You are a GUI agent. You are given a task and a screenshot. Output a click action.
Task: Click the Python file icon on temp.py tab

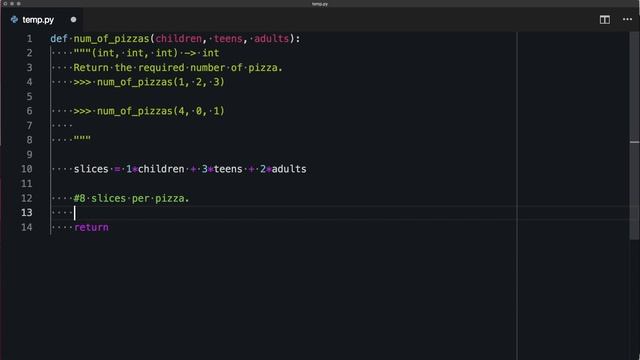pyautogui.click(x=14, y=20)
